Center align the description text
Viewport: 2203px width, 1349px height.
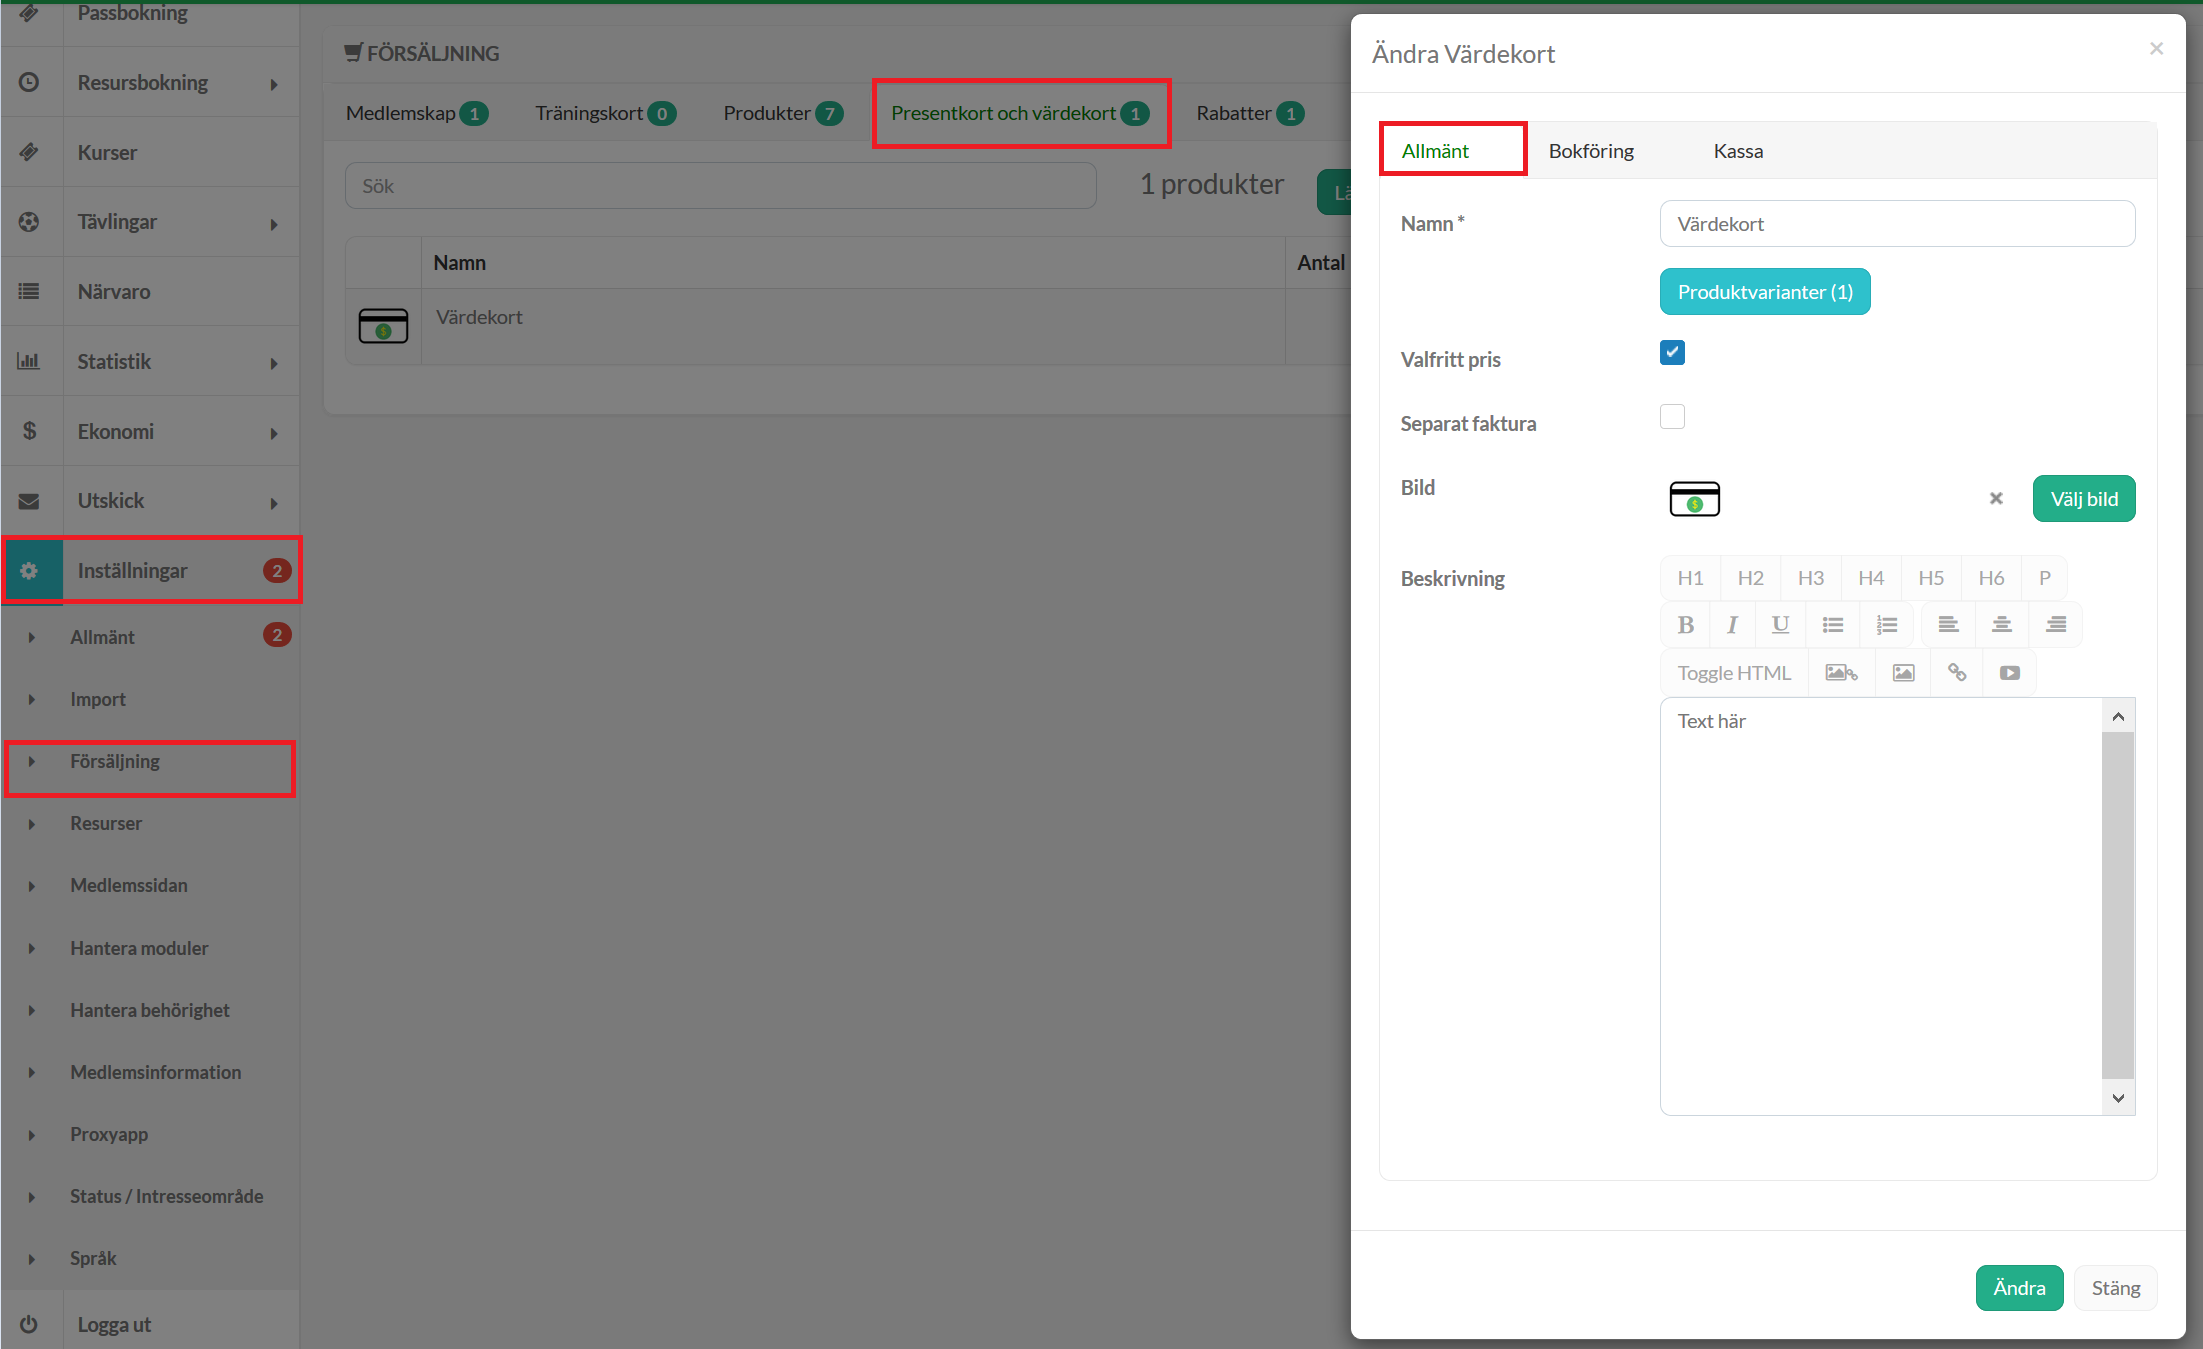coord(2001,625)
